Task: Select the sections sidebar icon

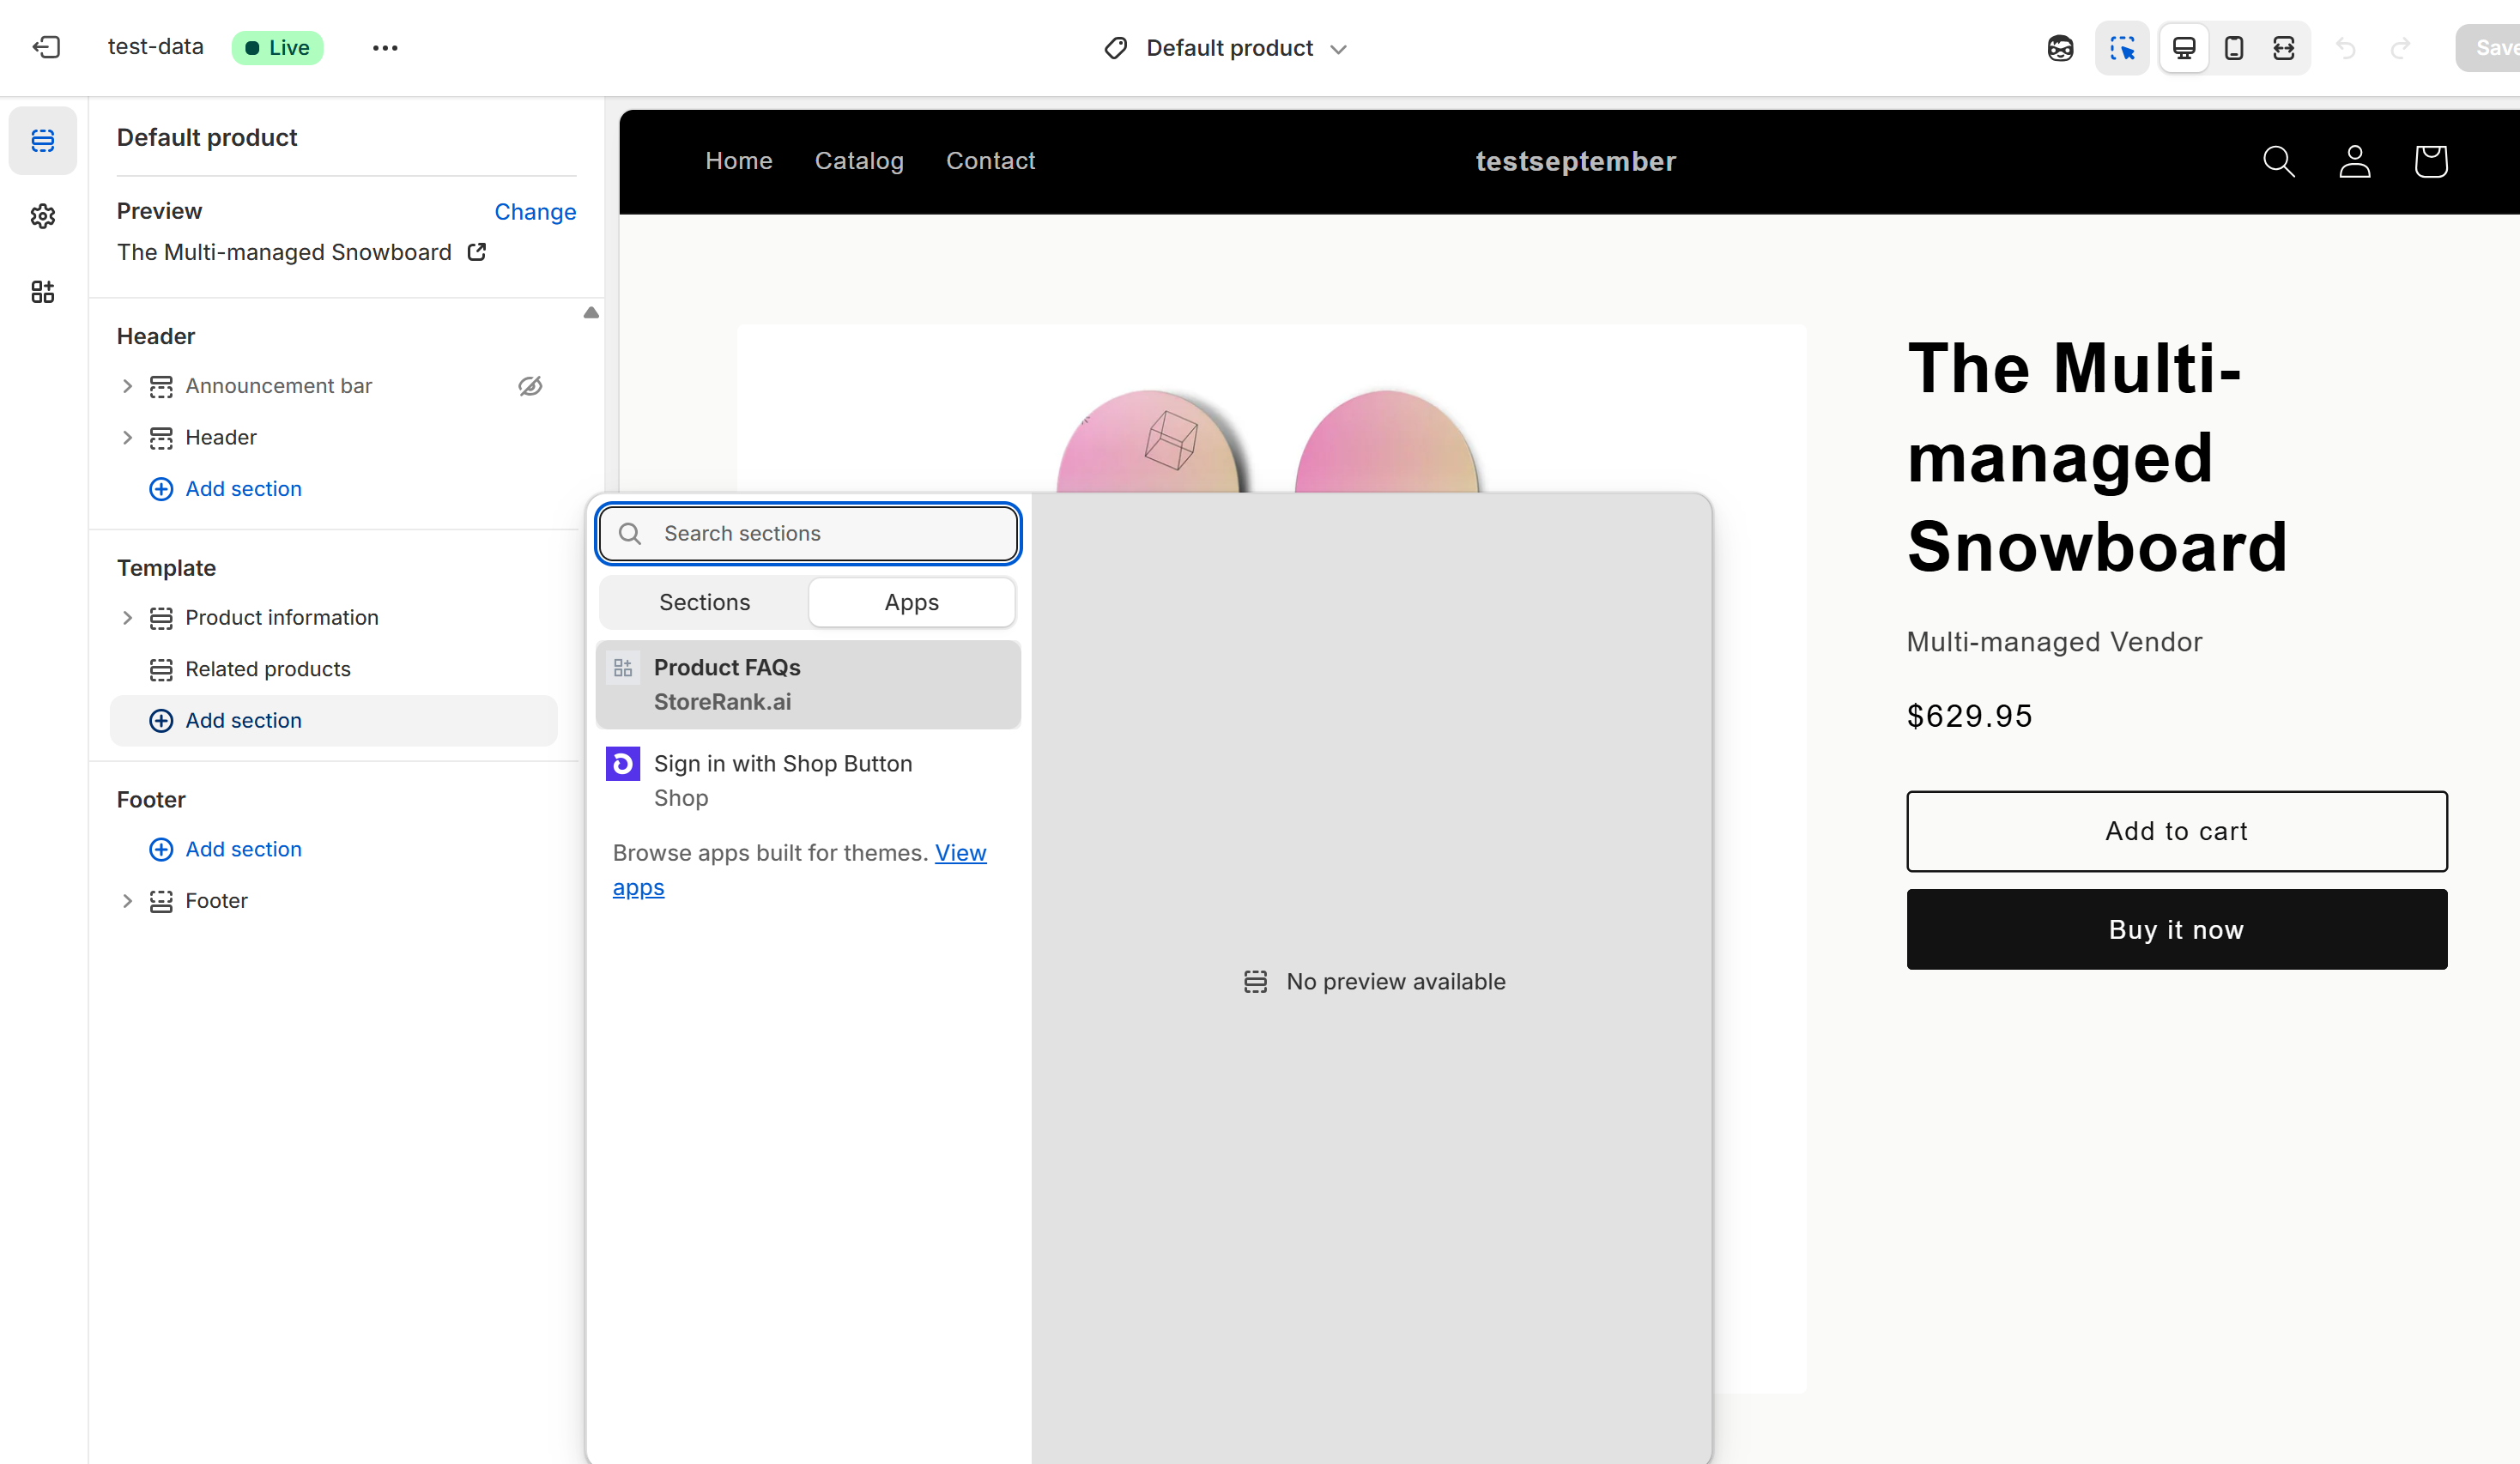Action: (43, 140)
